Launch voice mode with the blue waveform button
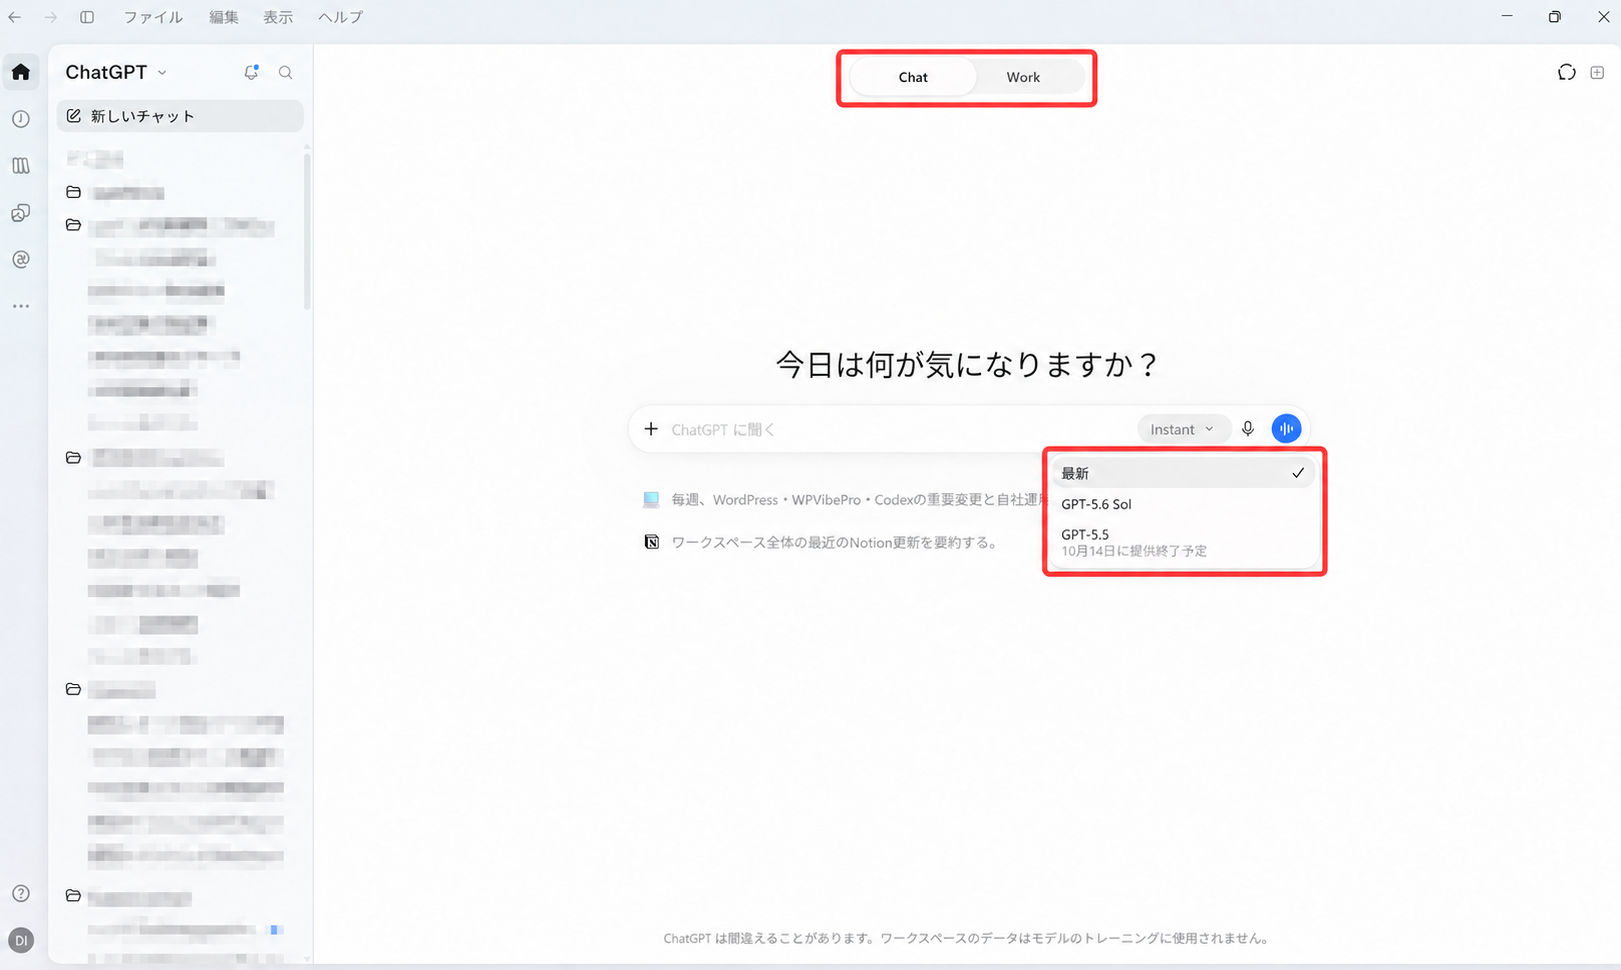This screenshot has width=1621, height=970. (1287, 429)
